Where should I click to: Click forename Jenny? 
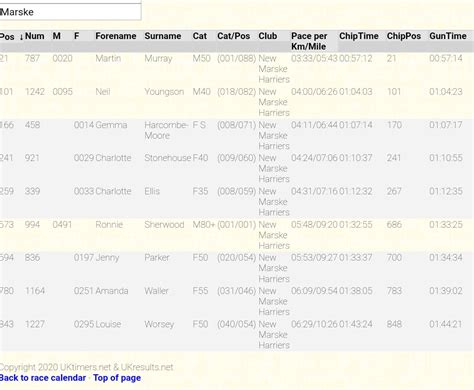tap(107, 258)
